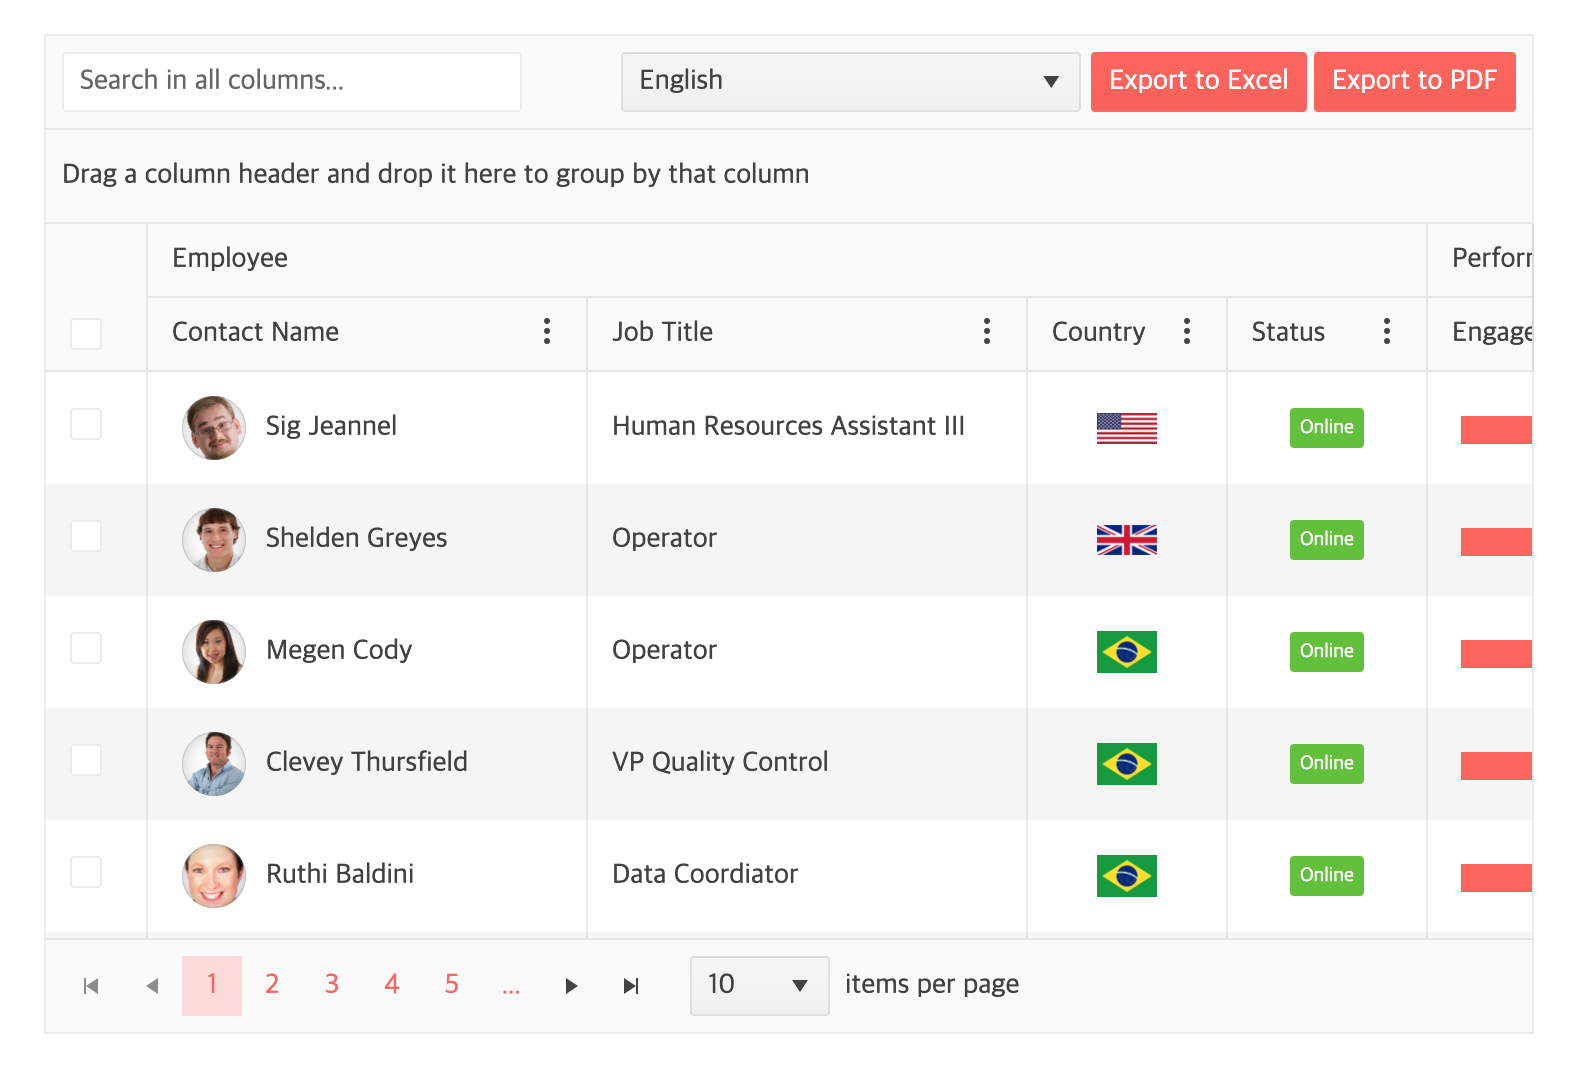Go to page 5

pyautogui.click(x=452, y=986)
